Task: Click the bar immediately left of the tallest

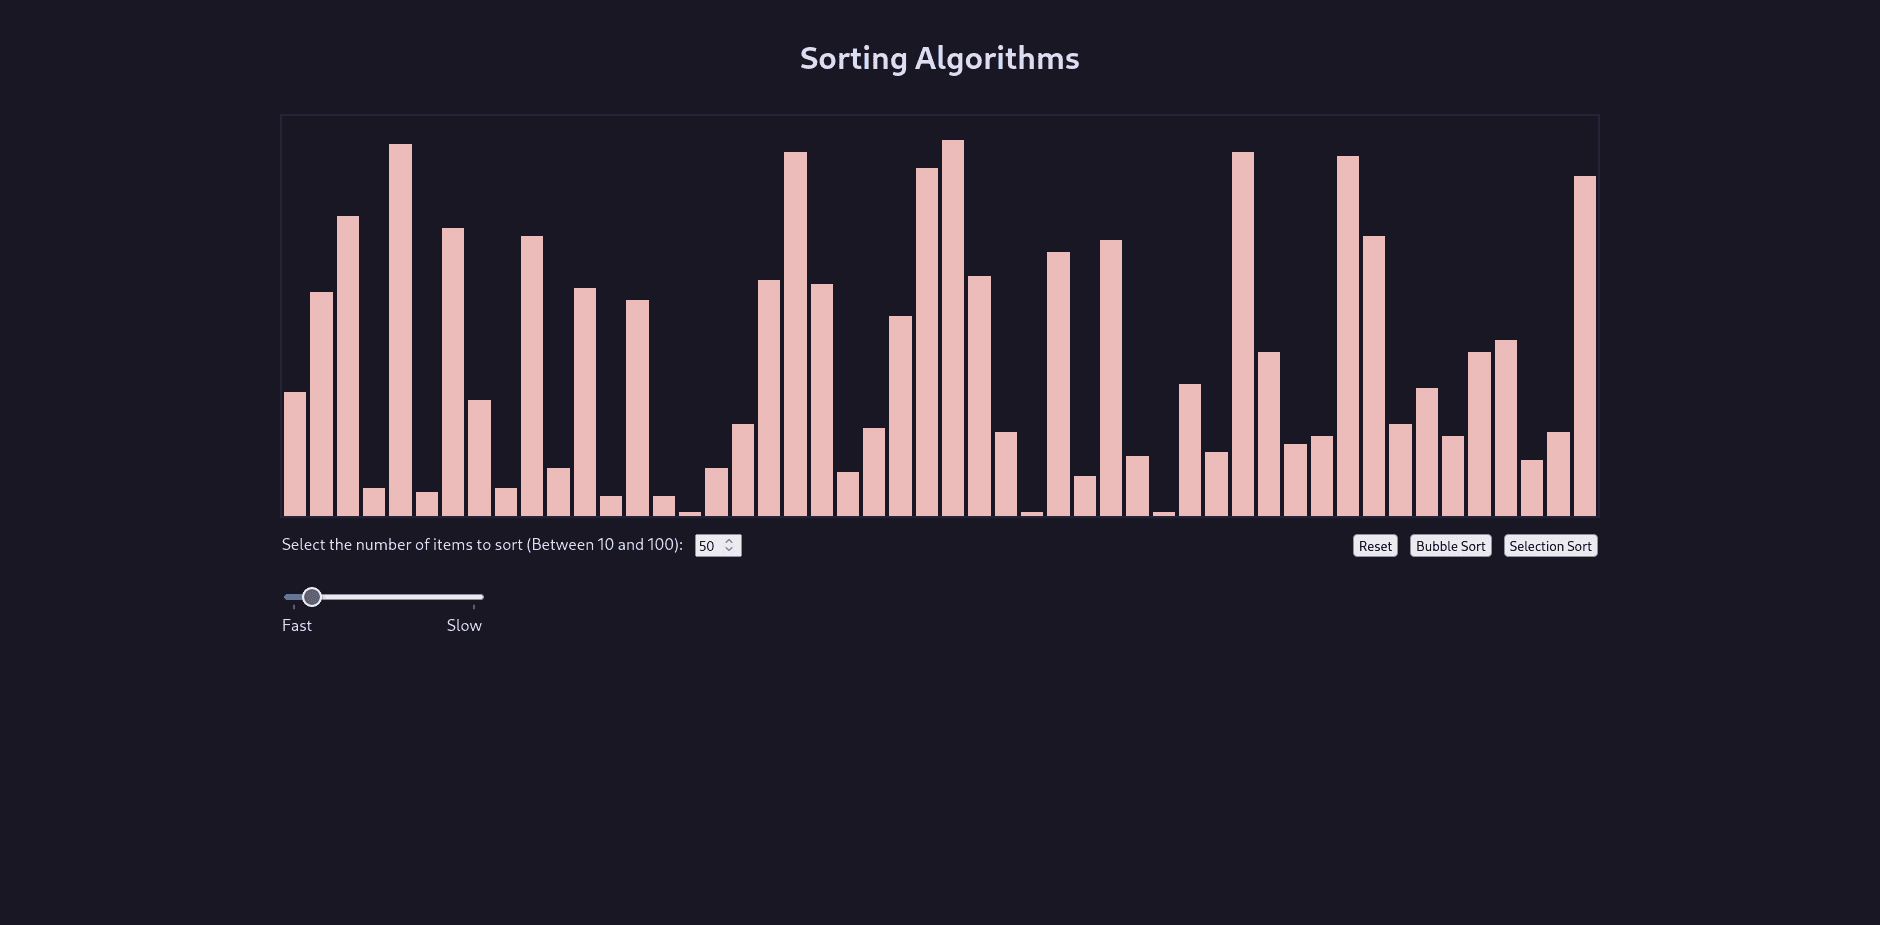Action: tap(927, 342)
